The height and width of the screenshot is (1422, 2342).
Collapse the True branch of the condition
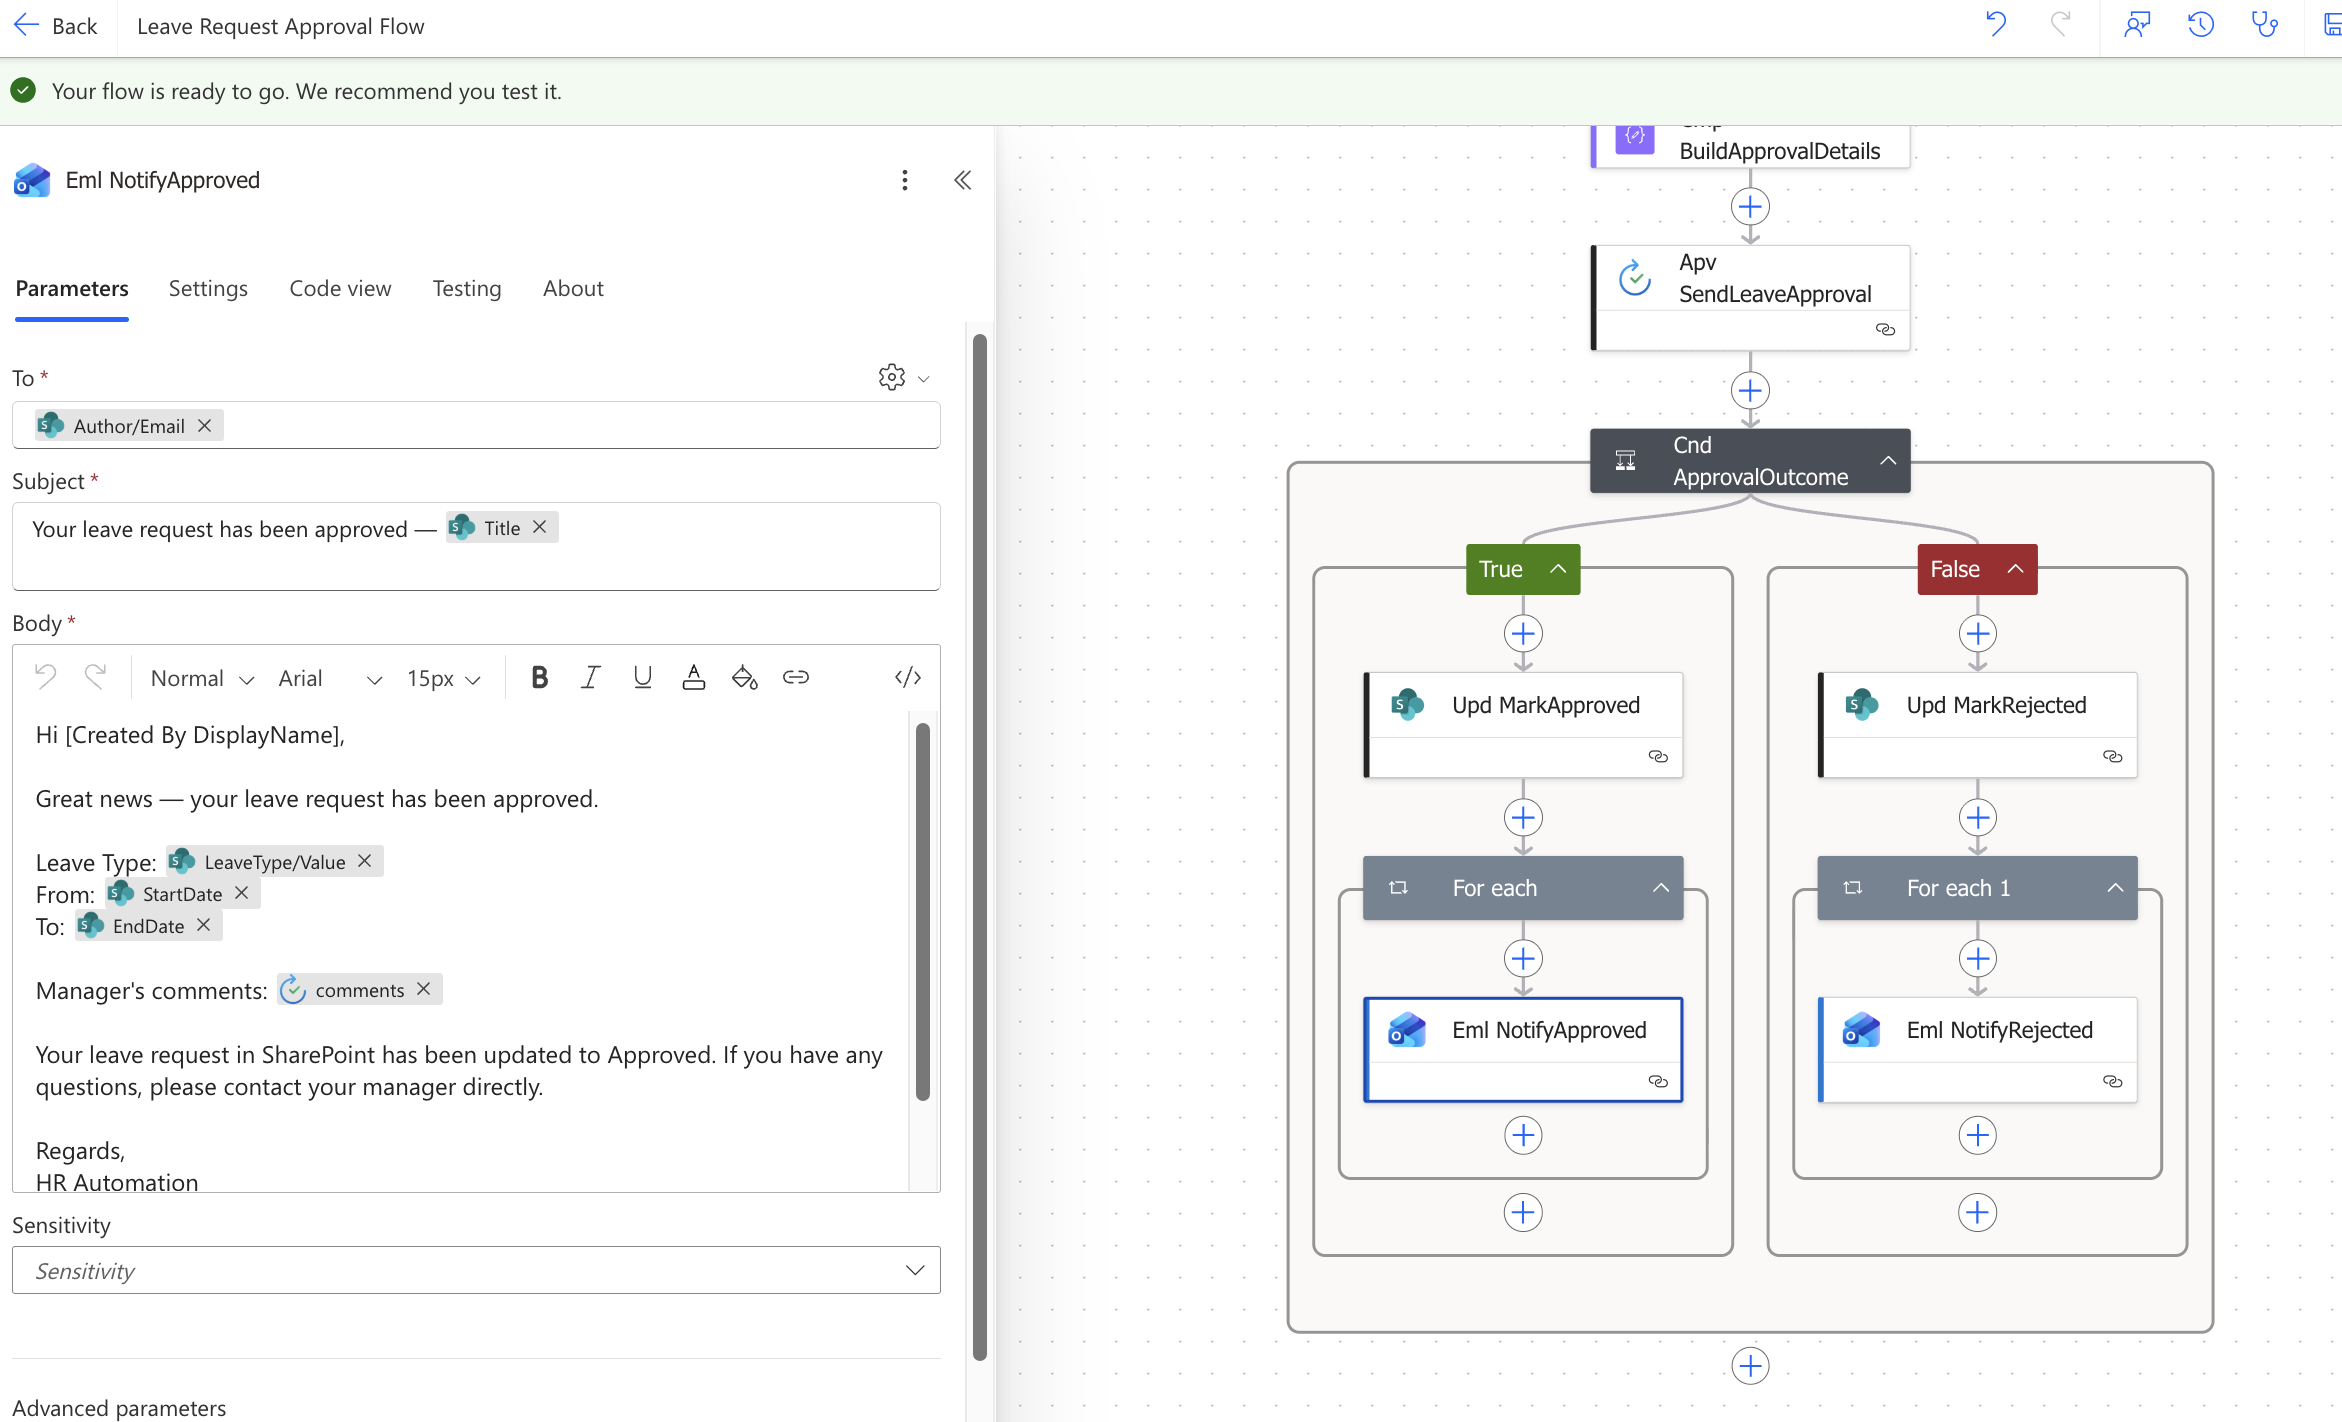pyautogui.click(x=1559, y=568)
